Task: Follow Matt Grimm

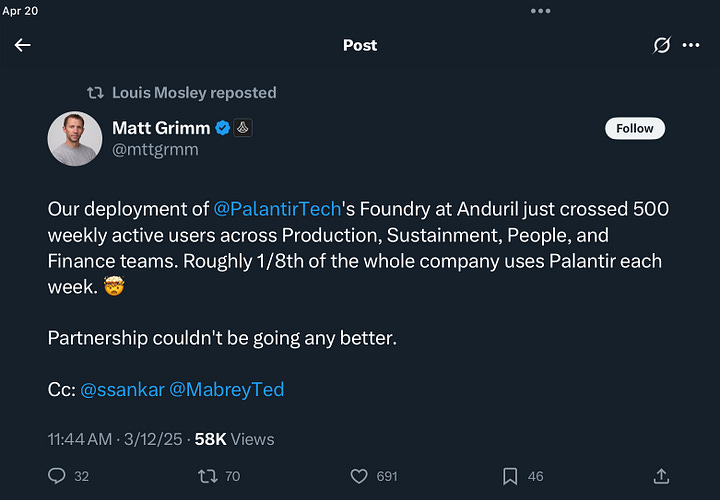Action: (635, 128)
